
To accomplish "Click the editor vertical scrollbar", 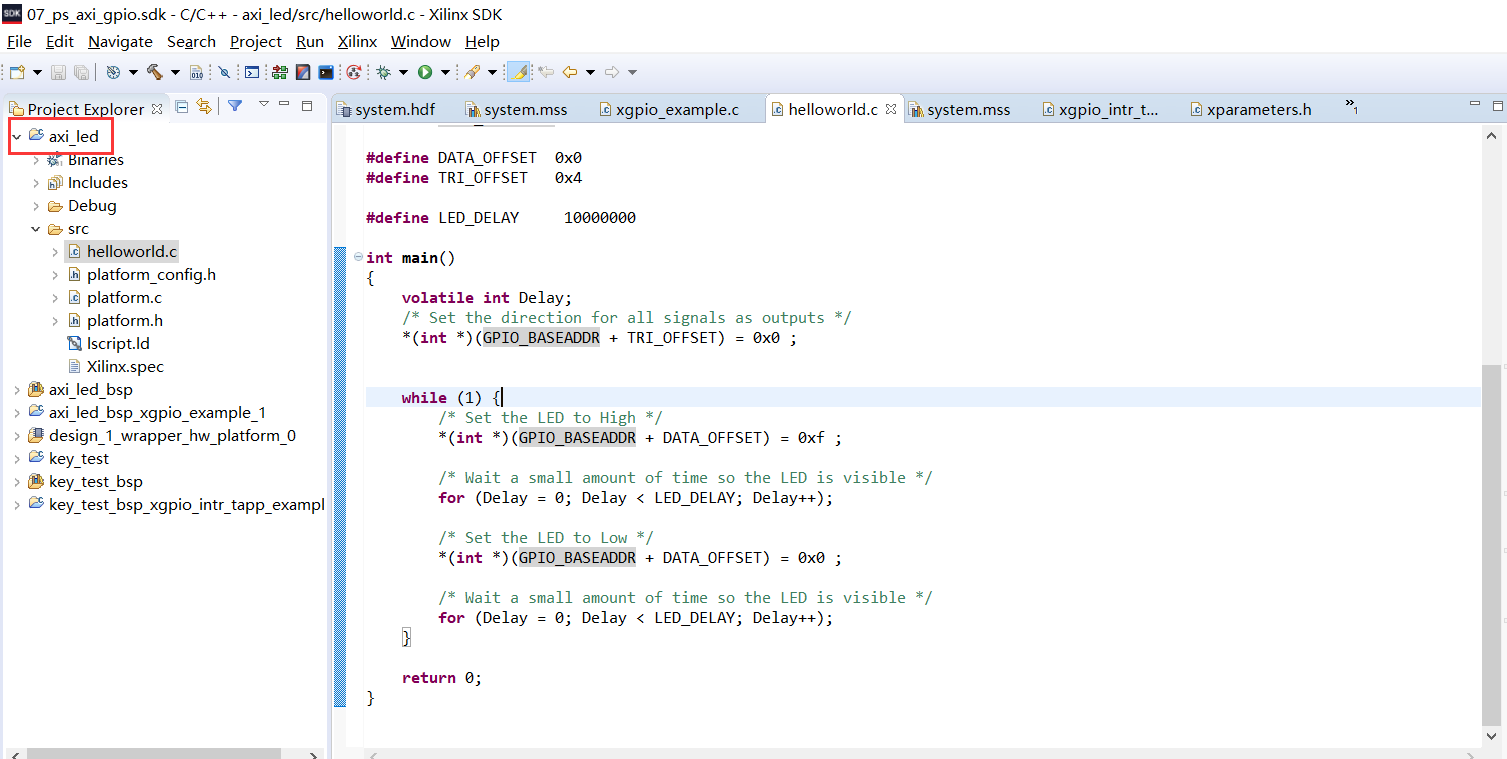I will 1491,545.
